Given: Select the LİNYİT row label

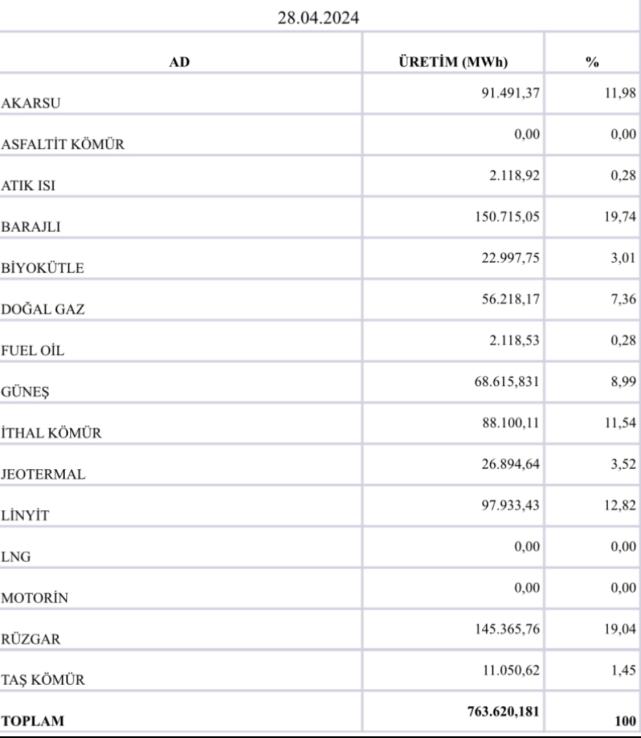Looking at the screenshot, I should tap(26, 516).
